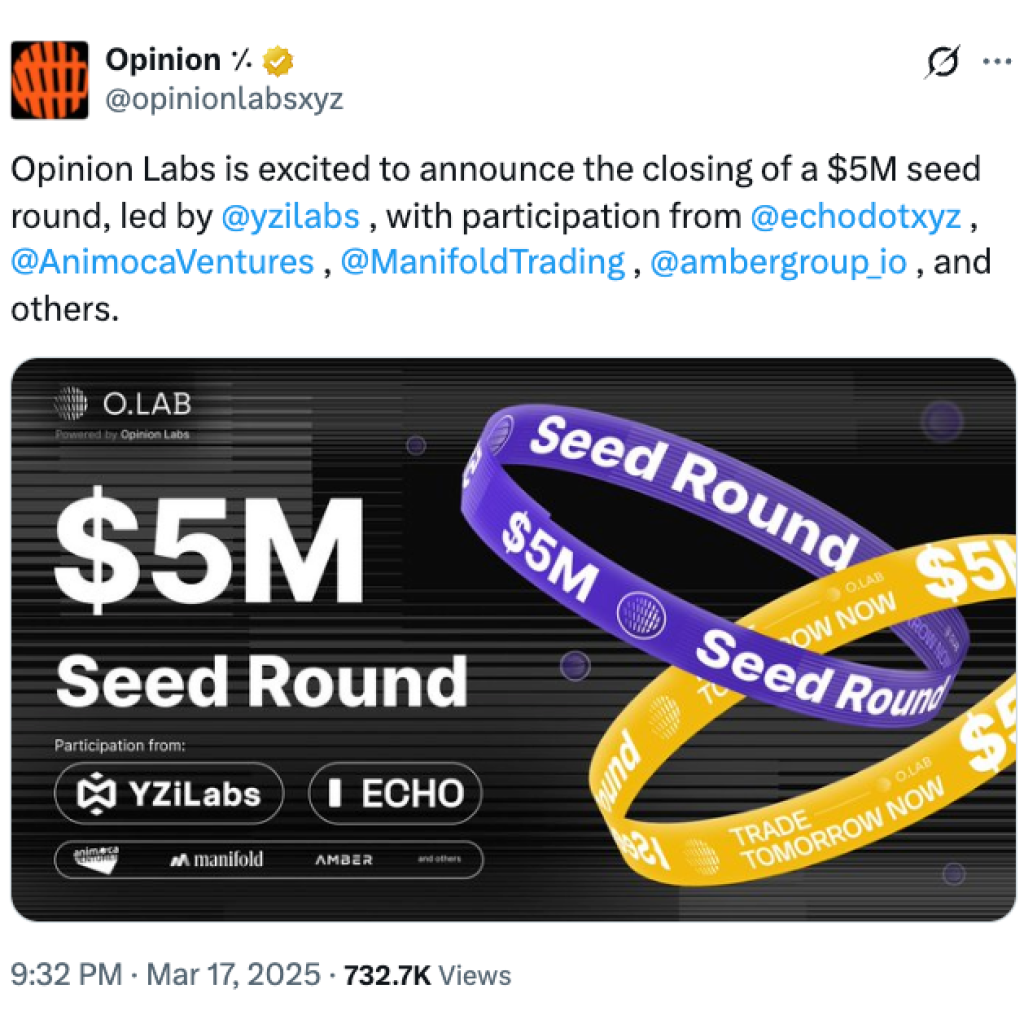This screenshot has width=1024, height=1024.
Task: Open the @AnimocaVentures mention link
Action: (x=163, y=262)
